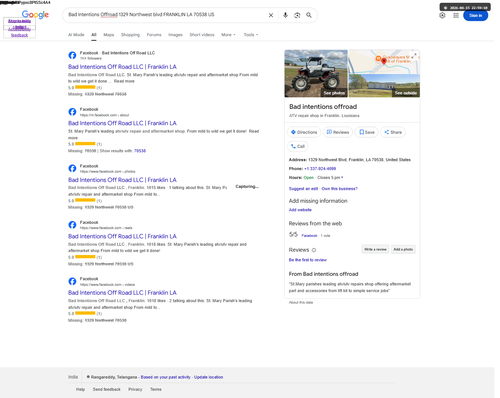The width and height of the screenshot is (500, 398).
Task: Open the Short videos tab
Action: pos(202,35)
